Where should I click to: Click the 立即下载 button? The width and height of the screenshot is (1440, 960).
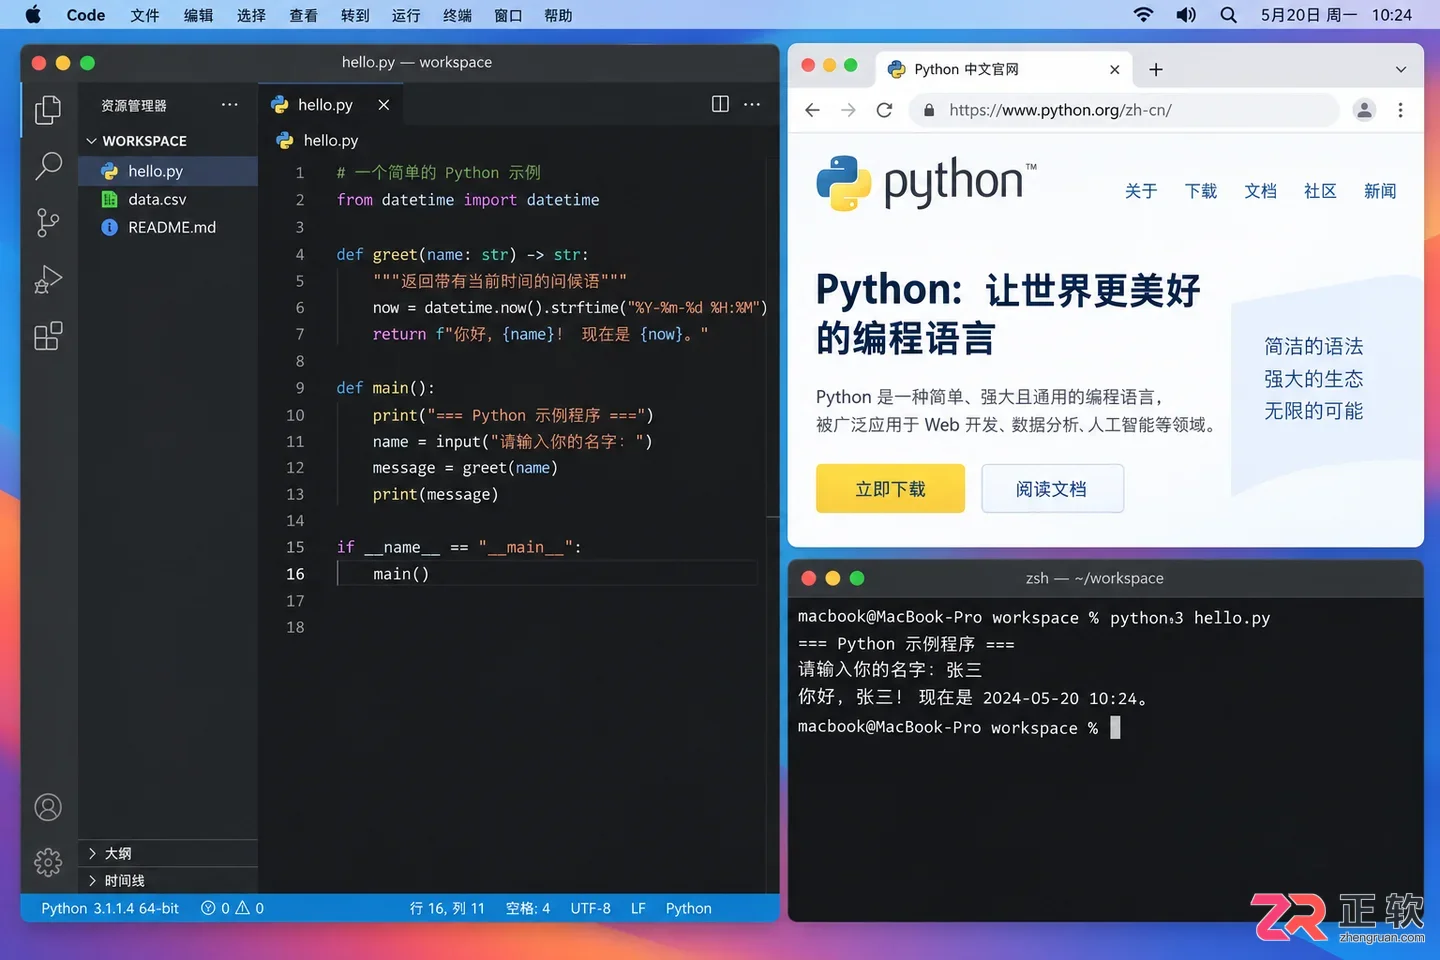[890, 488]
